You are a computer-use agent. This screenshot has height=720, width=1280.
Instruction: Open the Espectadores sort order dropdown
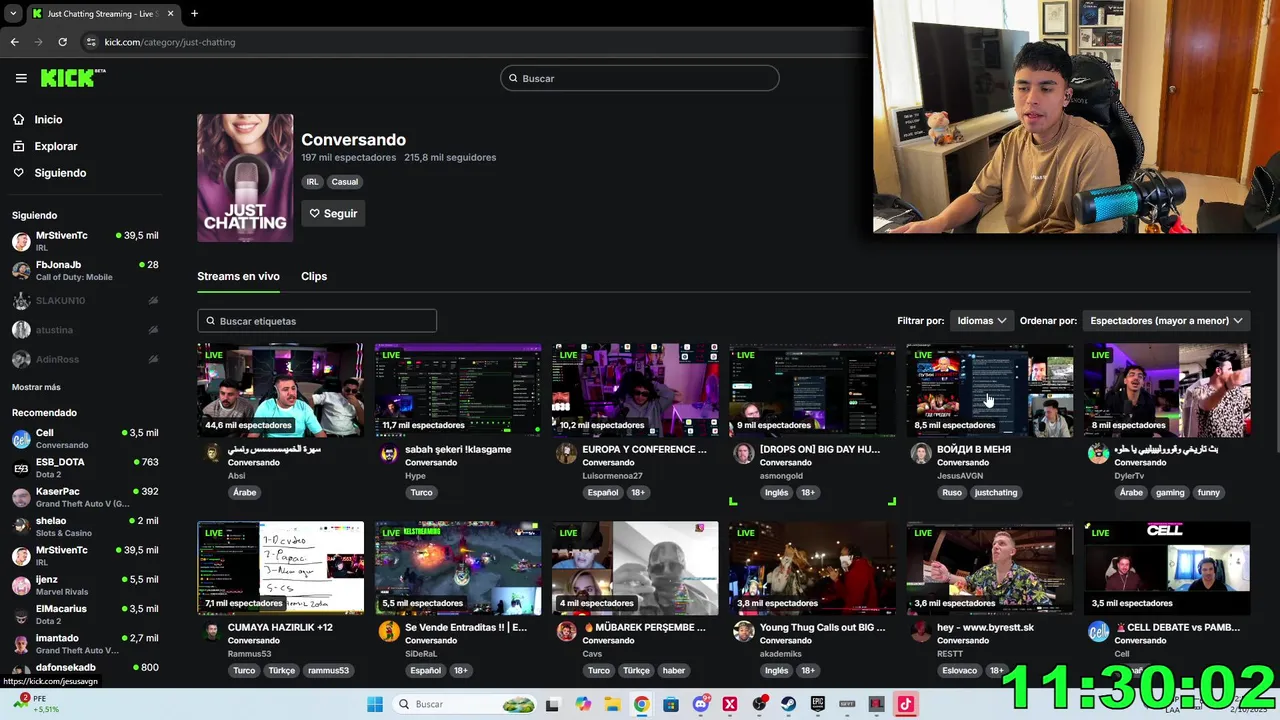point(1166,321)
